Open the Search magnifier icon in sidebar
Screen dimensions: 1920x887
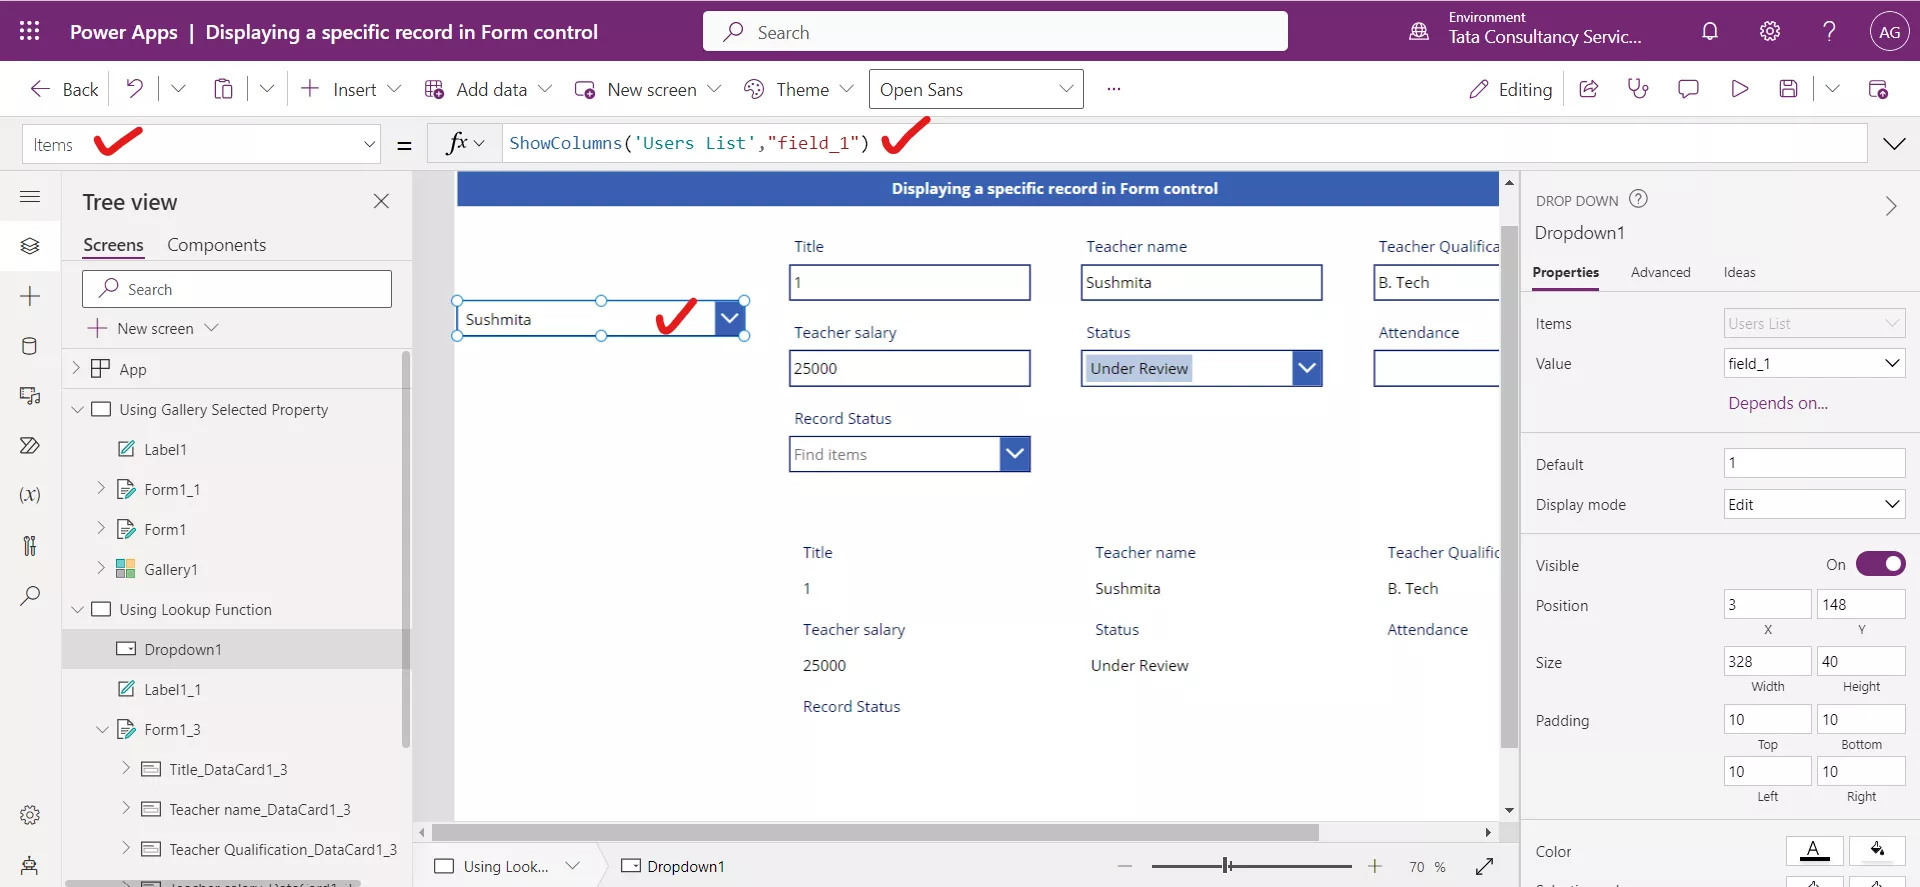click(30, 596)
